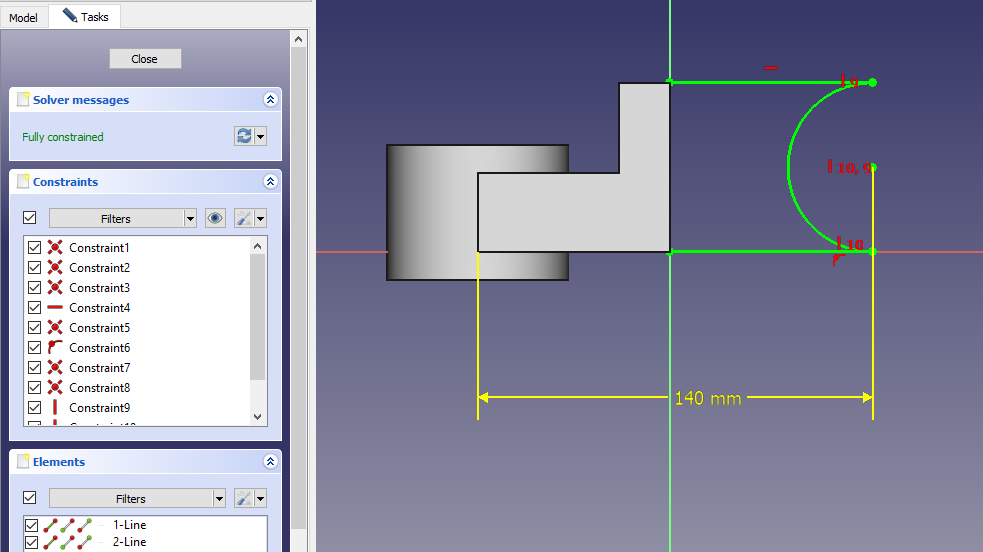This screenshot has width=983, height=552.
Task: Collapse the Solver messages section
Action: [269, 100]
